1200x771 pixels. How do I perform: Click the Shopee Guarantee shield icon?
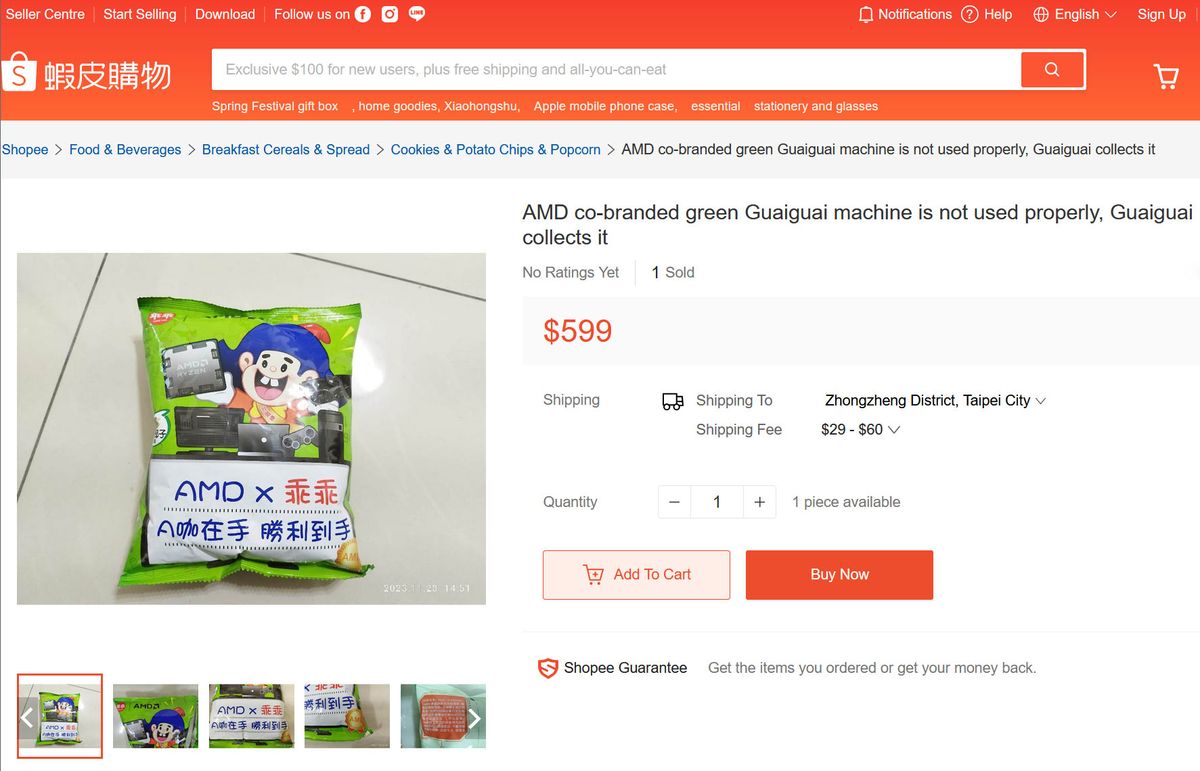click(546, 667)
